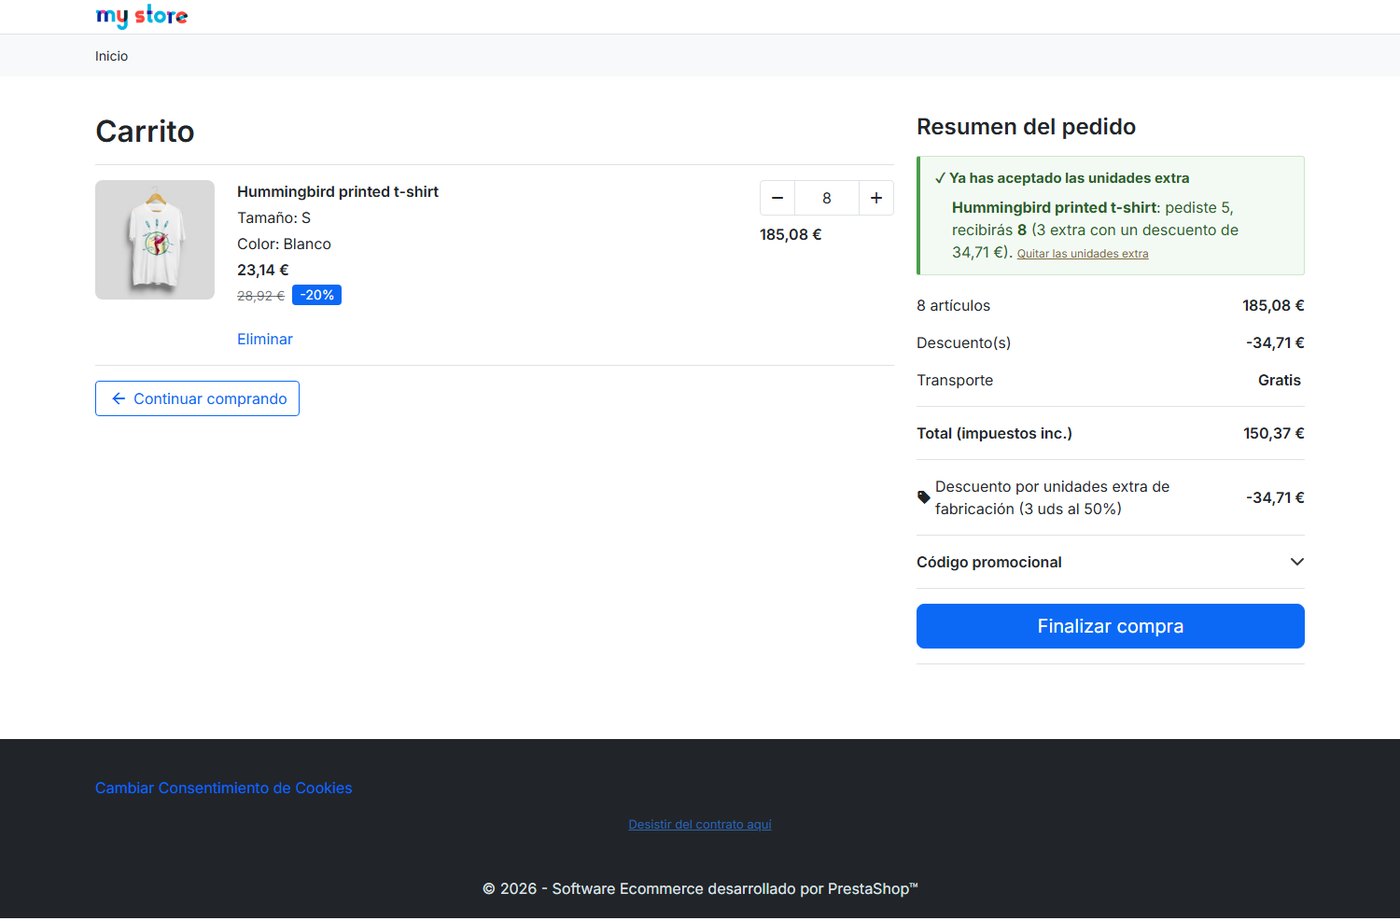Select the struck-through price 28,92 €

click(260, 296)
